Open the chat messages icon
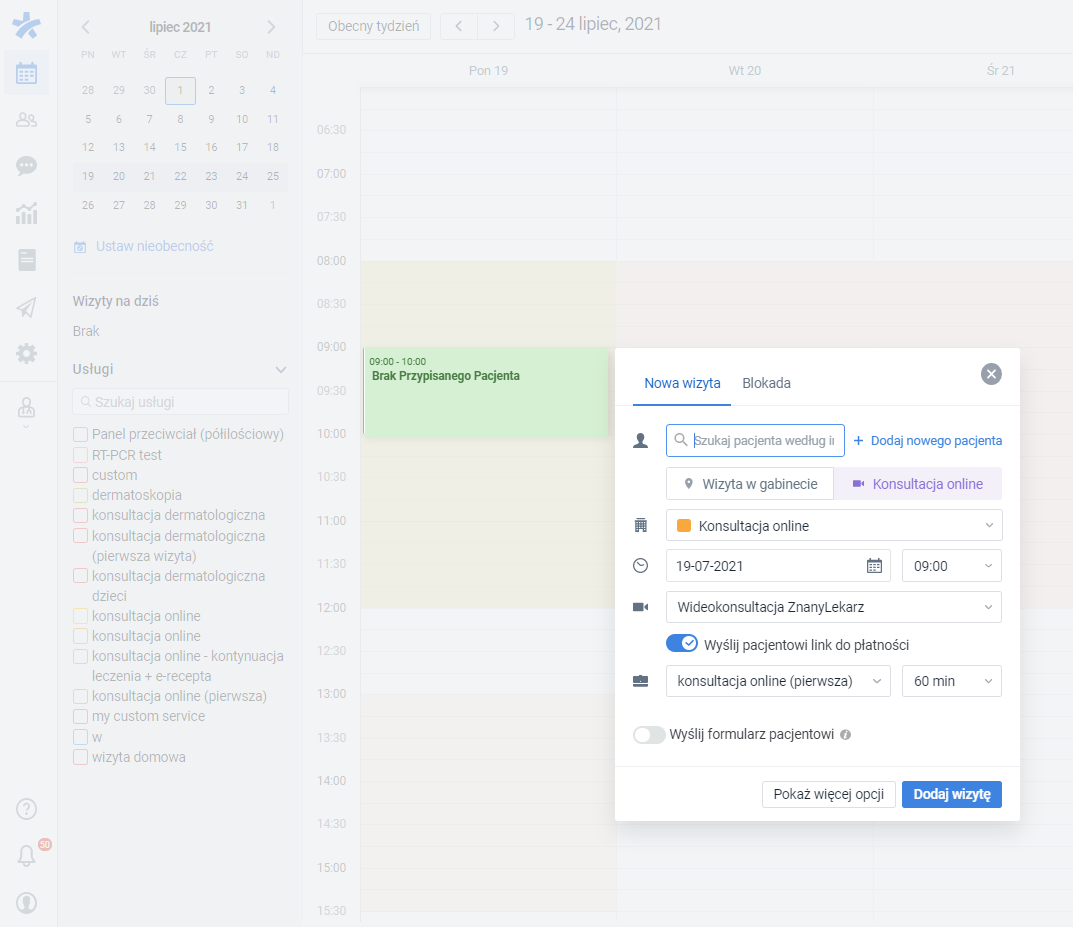 27,166
